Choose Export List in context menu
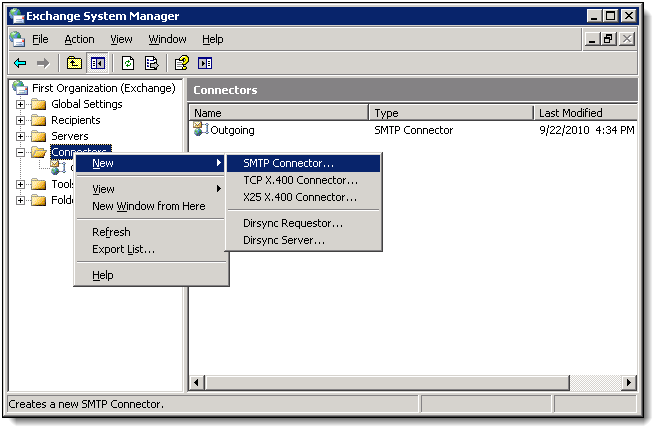This screenshot has height=435, width=661. pos(152,250)
